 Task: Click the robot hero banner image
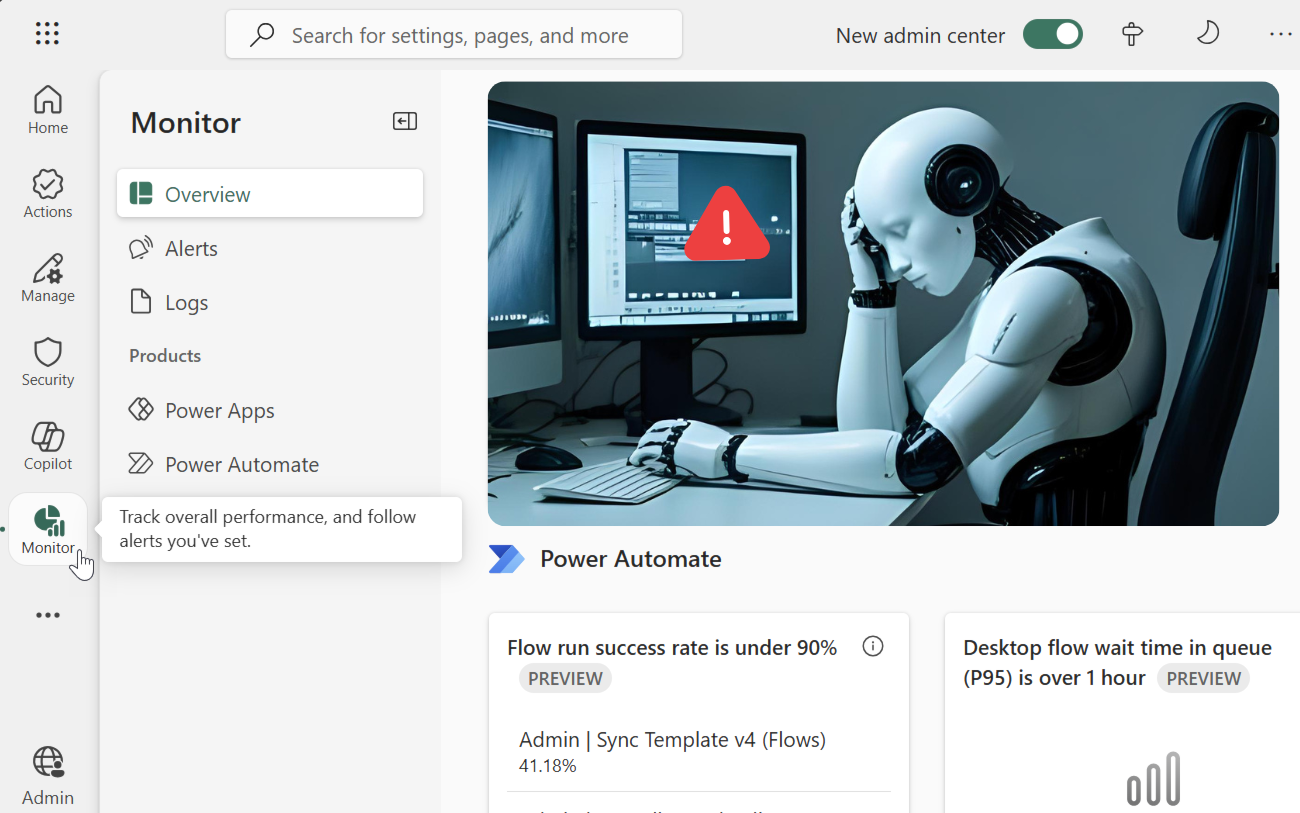(883, 304)
